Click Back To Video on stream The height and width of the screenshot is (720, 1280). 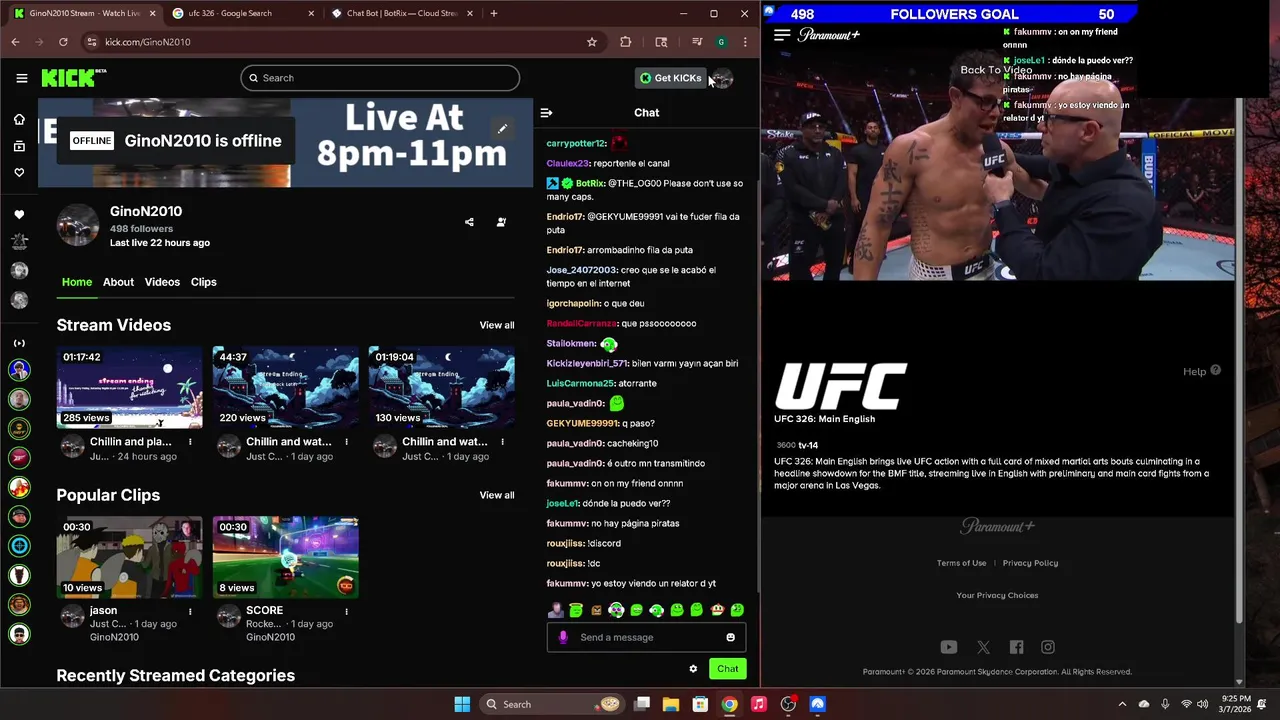[996, 70]
